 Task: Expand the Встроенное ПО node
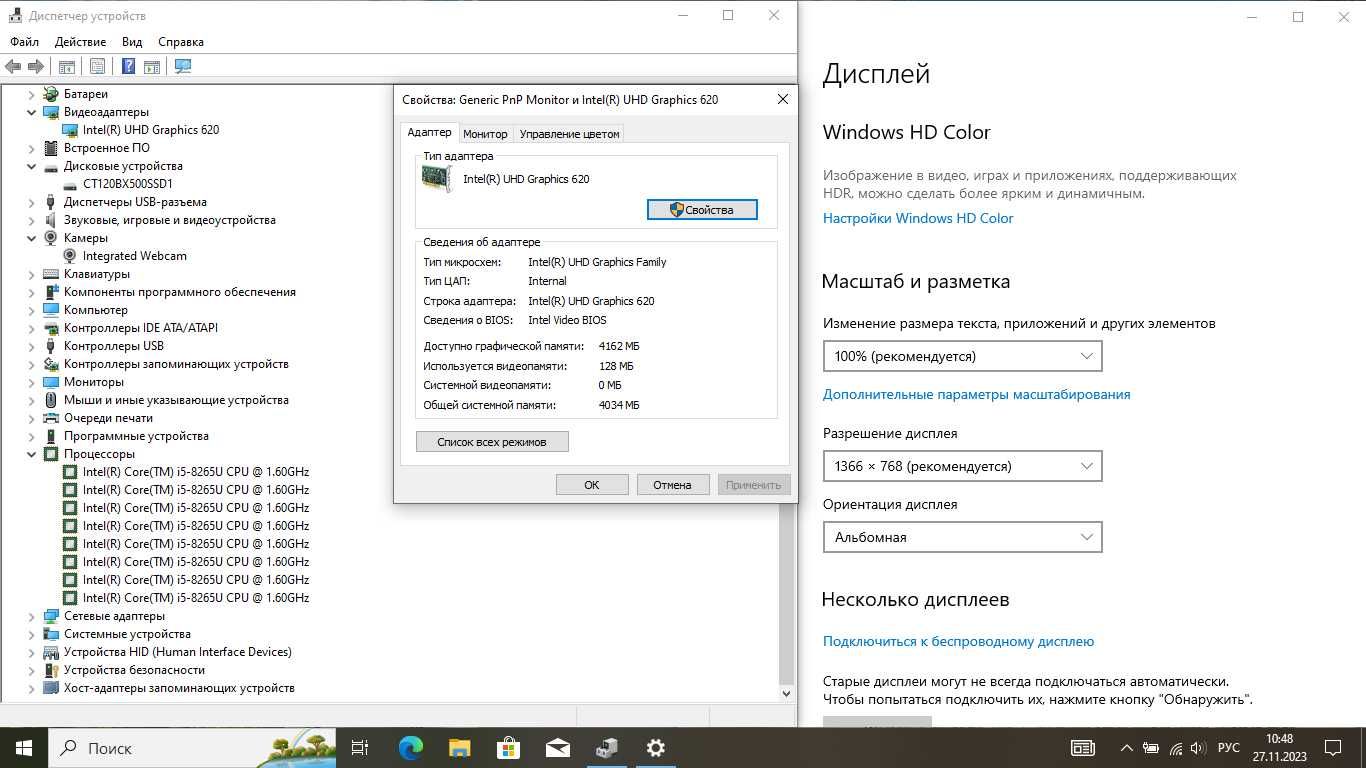pyautogui.click(x=31, y=148)
